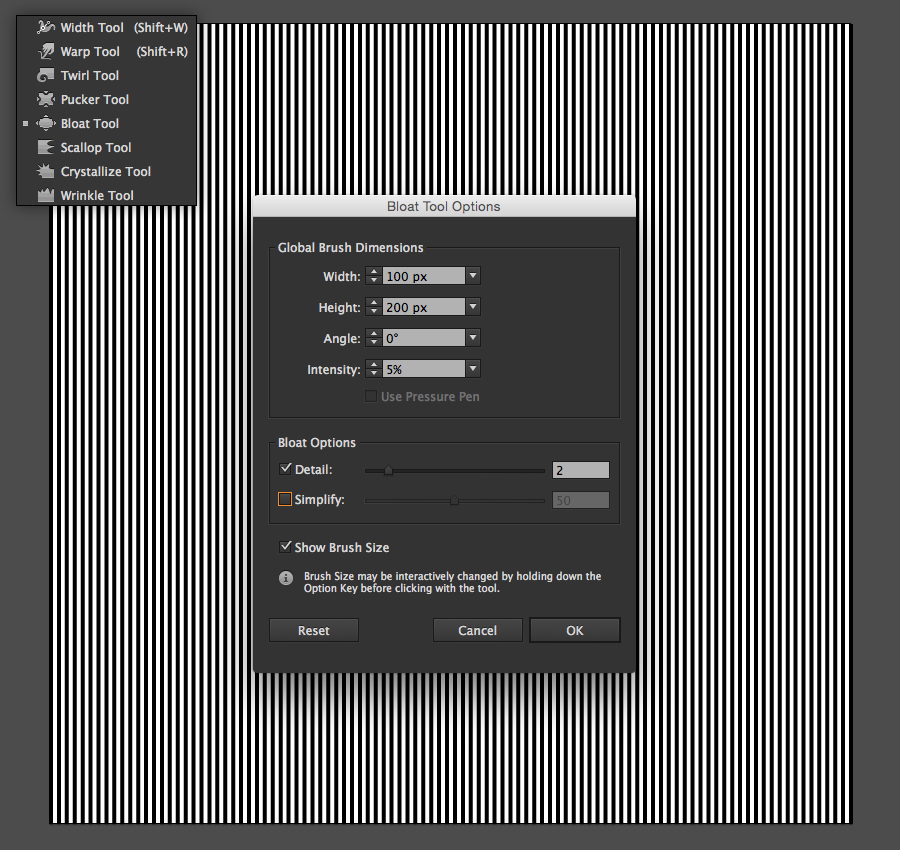The image size is (900, 850).
Task: Confirm settings with the OK button
Action: 575,630
